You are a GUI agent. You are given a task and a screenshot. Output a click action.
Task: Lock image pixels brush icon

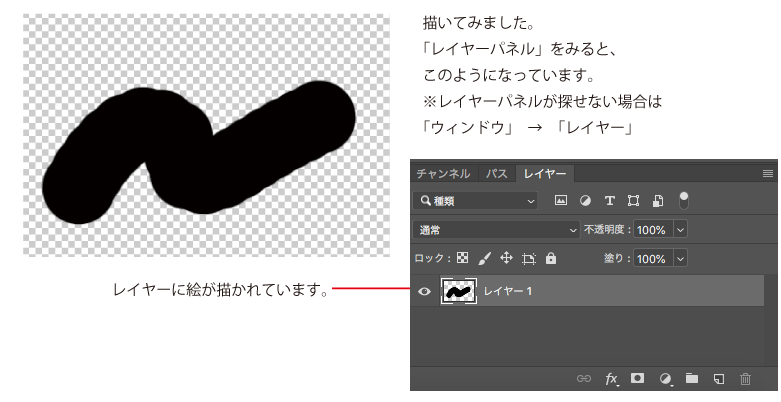click(484, 258)
